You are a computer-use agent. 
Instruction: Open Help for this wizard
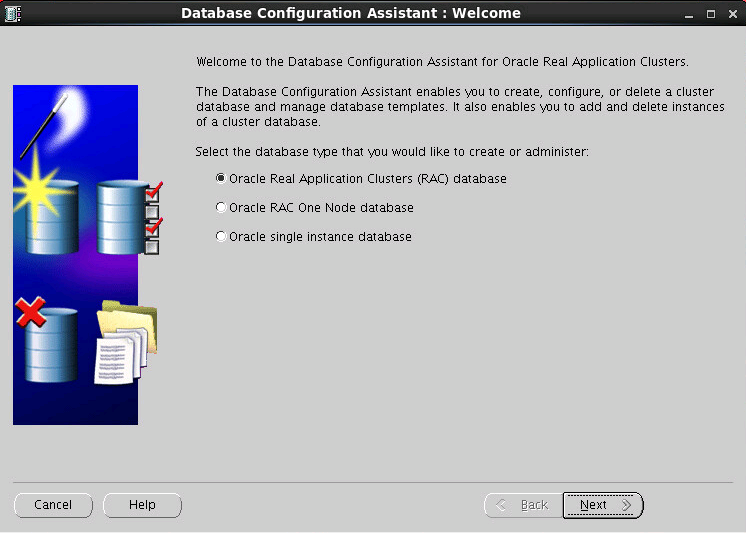click(142, 505)
